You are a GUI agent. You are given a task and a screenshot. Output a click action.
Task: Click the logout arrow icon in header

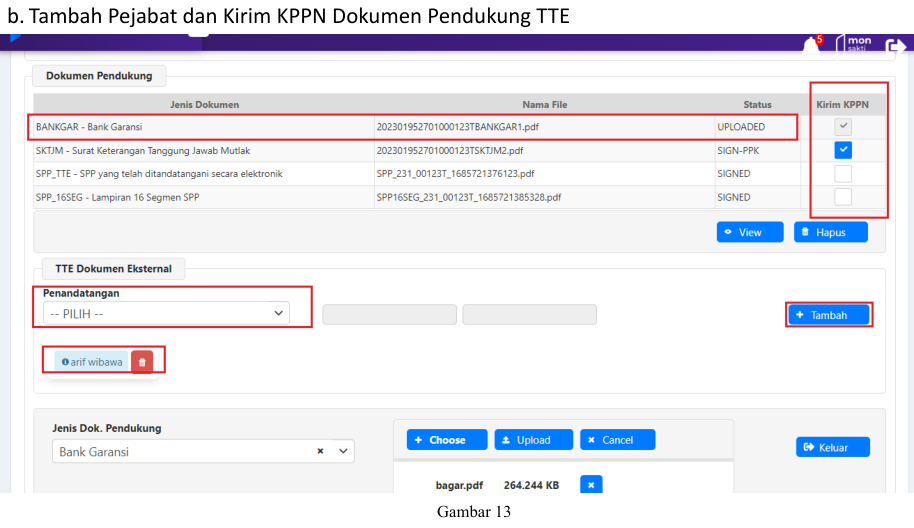click(x=895, y=46)
